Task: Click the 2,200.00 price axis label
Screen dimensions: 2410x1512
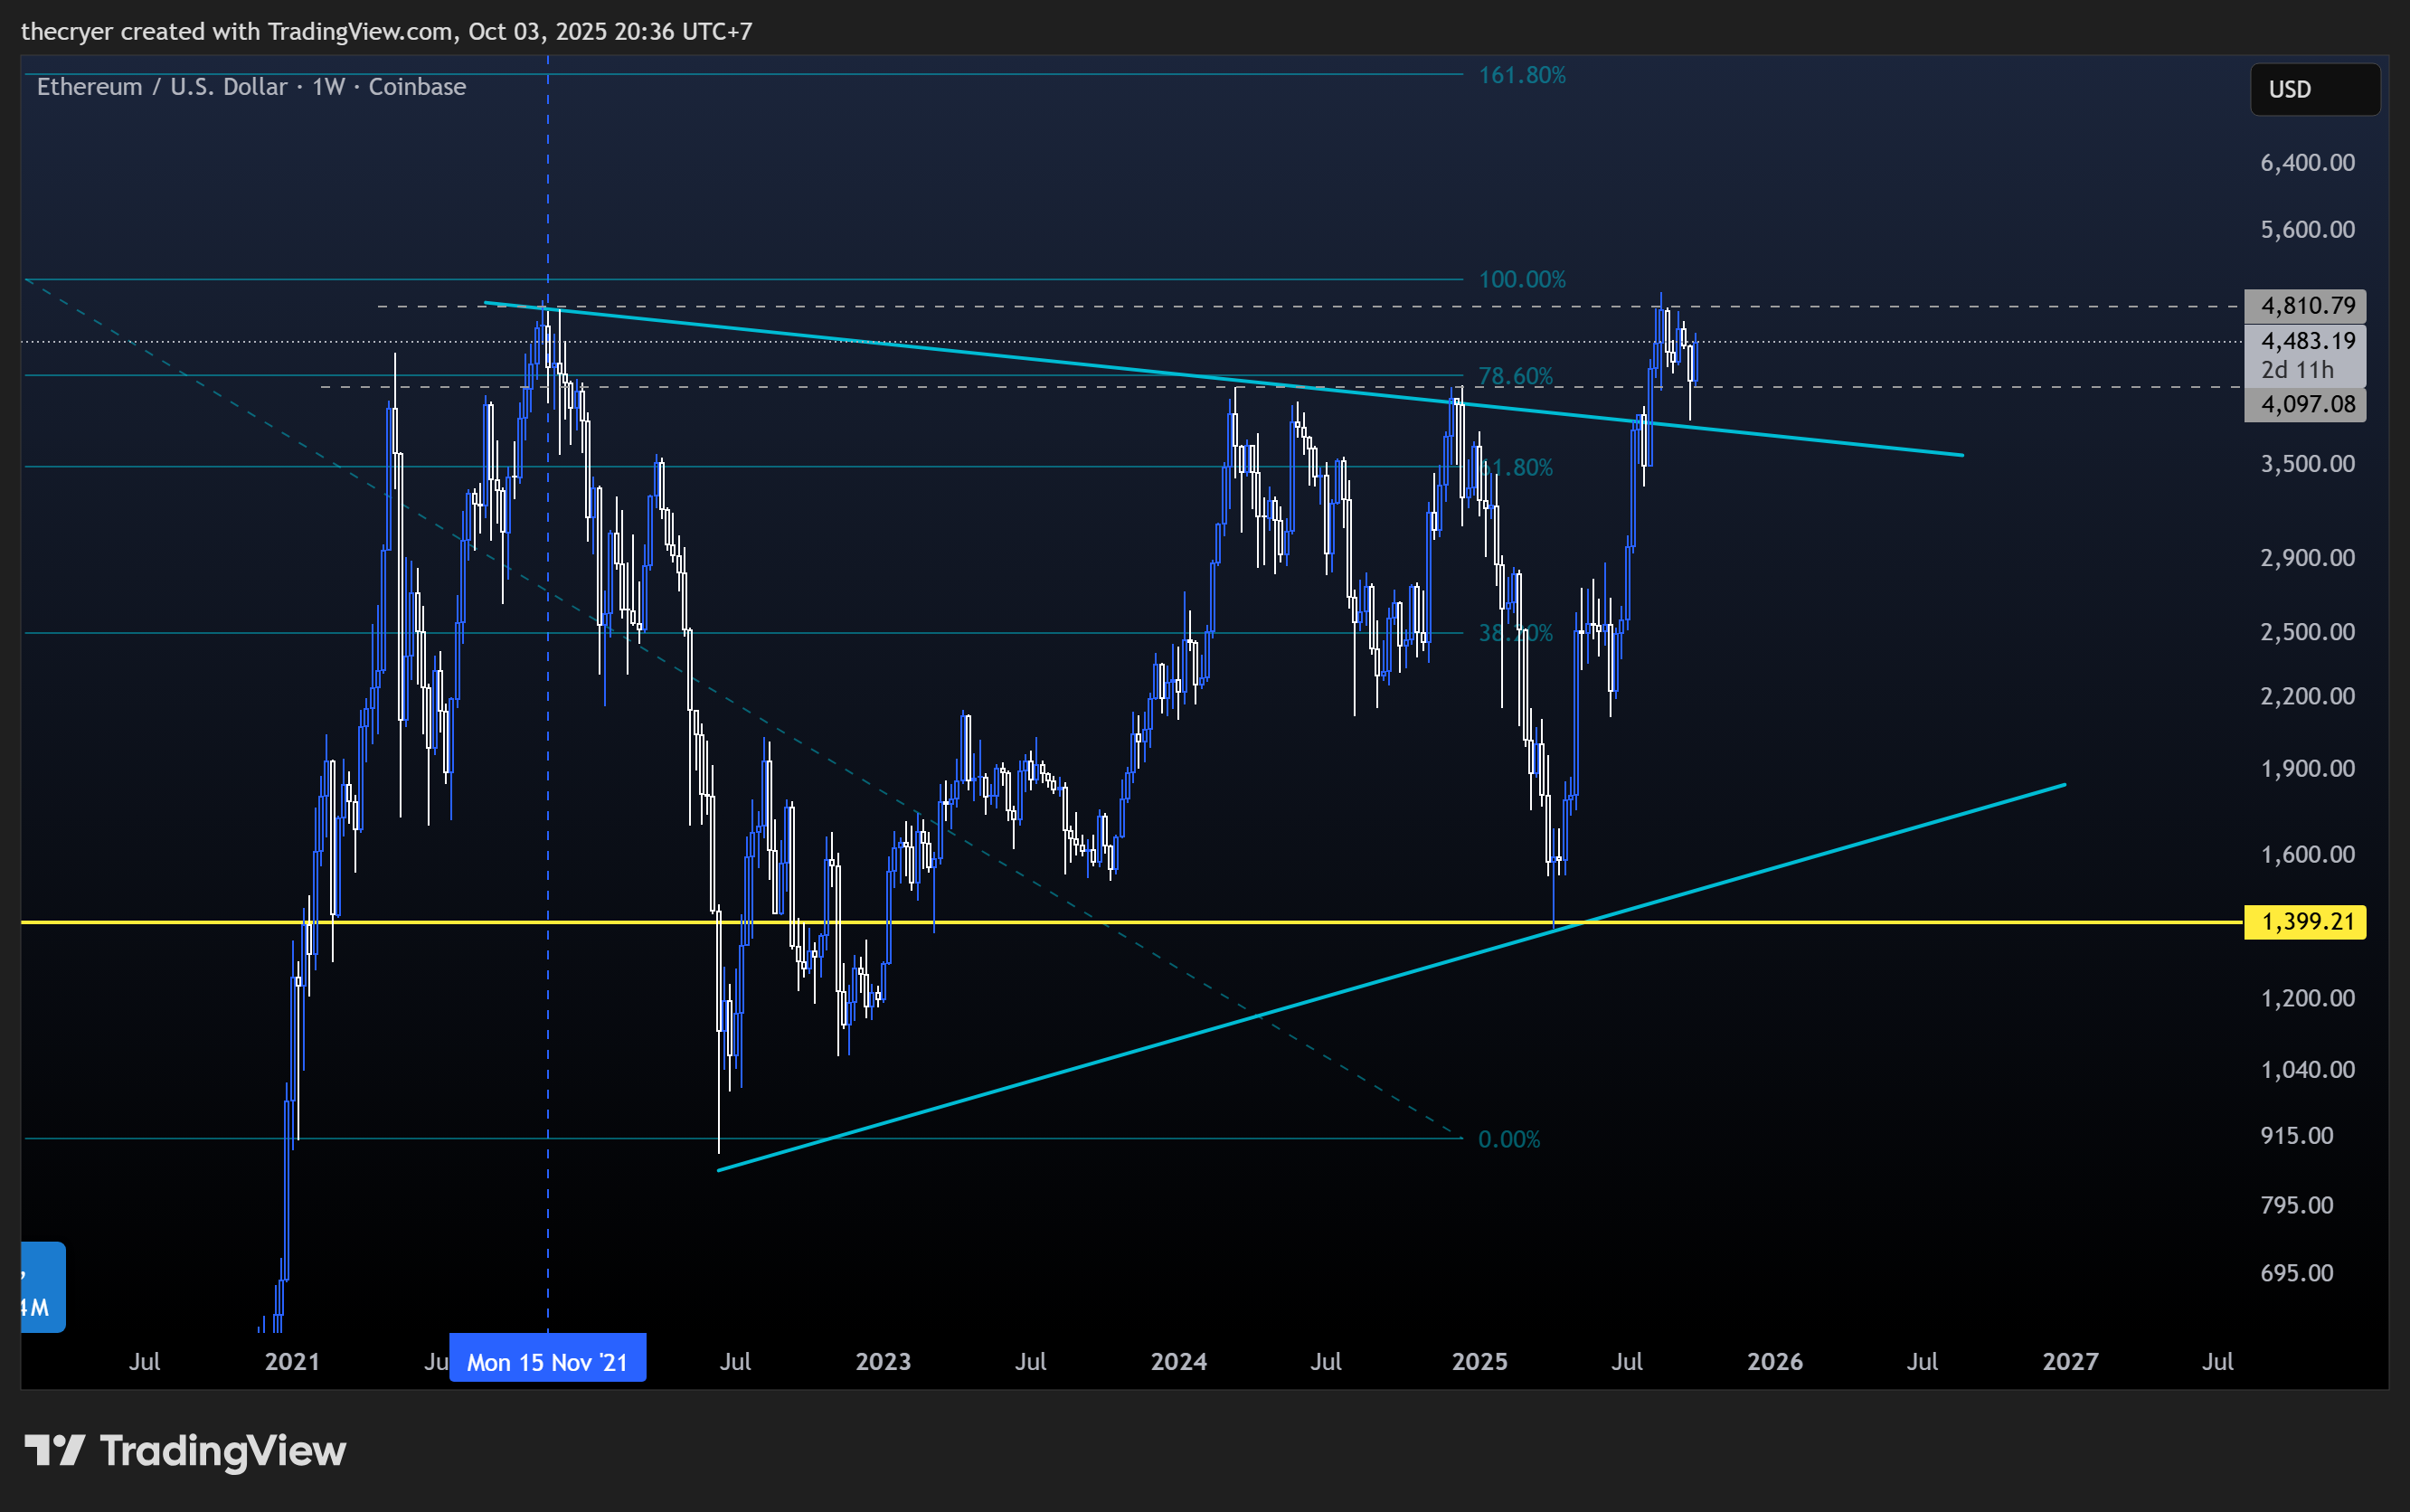Action: (x=2307, y=696)
